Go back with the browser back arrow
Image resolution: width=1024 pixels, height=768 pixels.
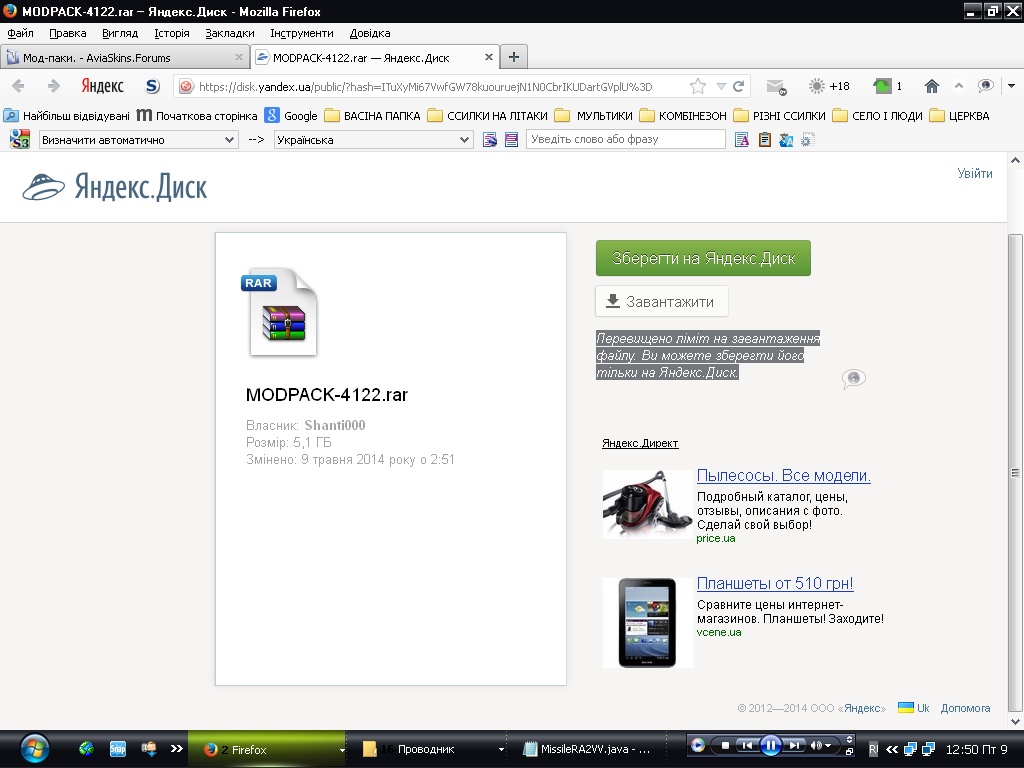coord(18,86)
